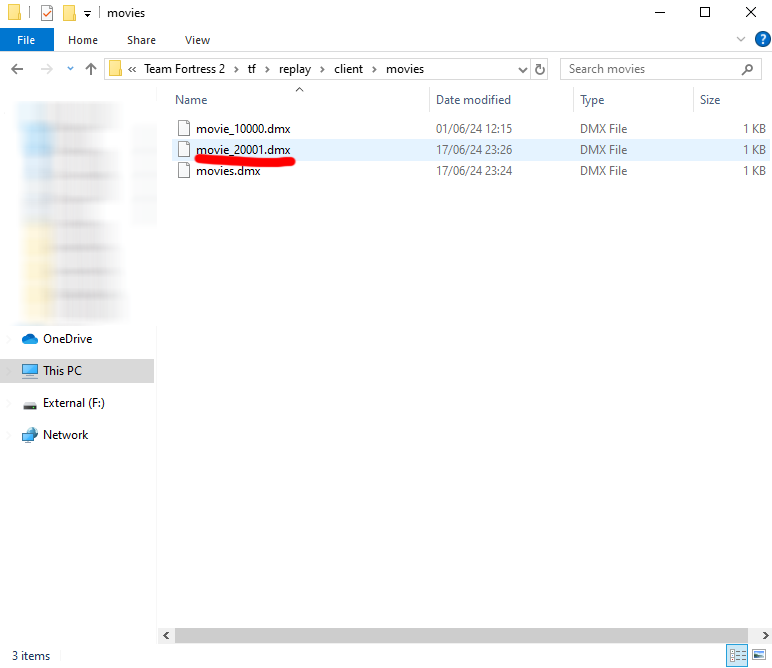The image size is (772, 668).
Task: Click the search magnifier icon
Action: pyautogui.click(x=747, y=69)
